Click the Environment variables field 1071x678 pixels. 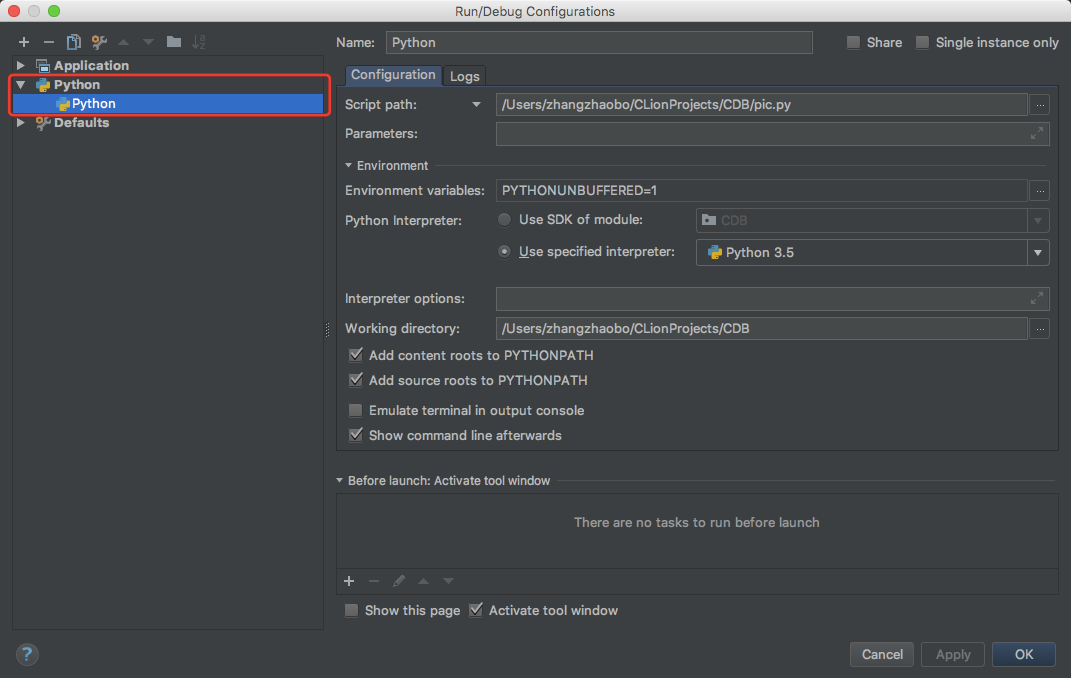pos(762,190)
